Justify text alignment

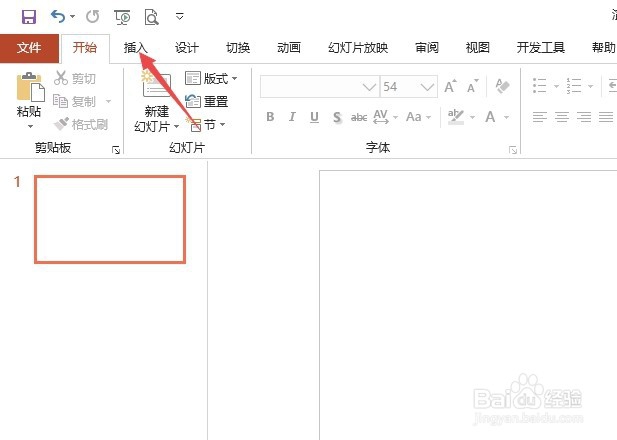(606, 117)
